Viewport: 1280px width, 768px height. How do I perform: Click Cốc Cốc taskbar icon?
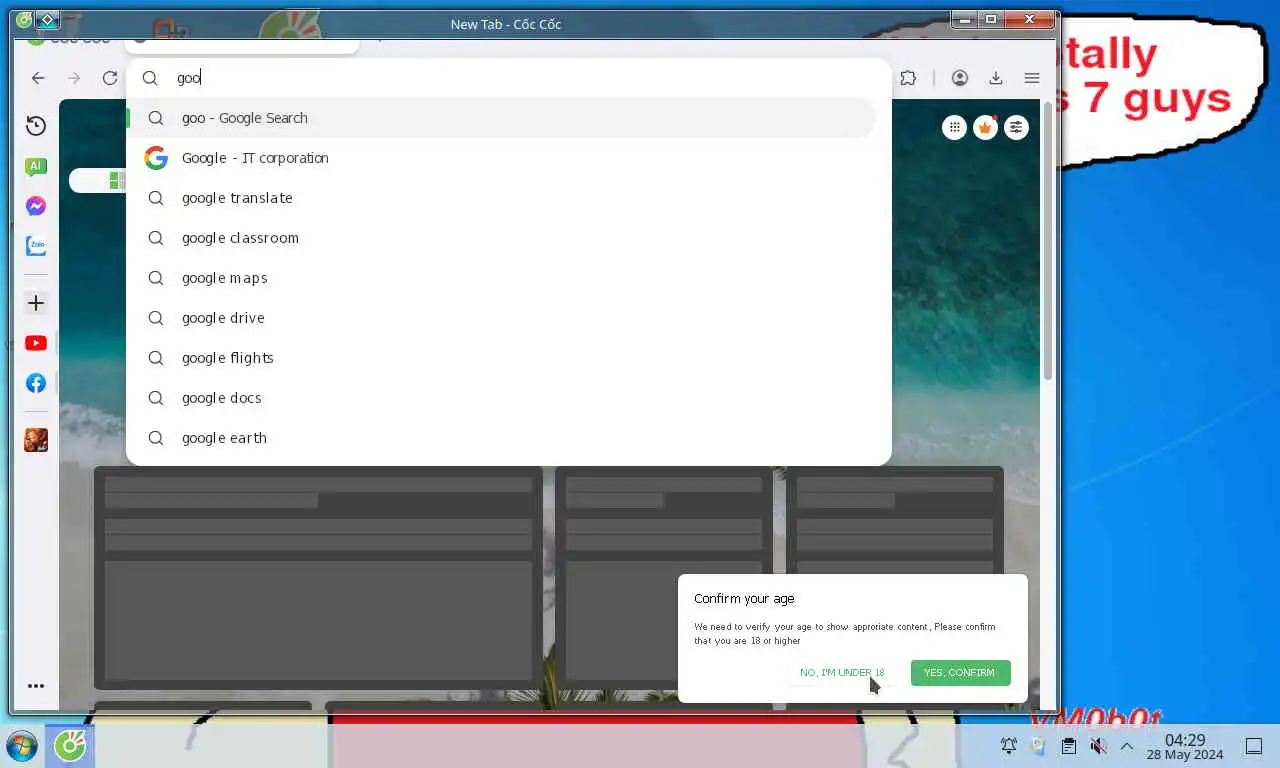(x=70, y=746)
